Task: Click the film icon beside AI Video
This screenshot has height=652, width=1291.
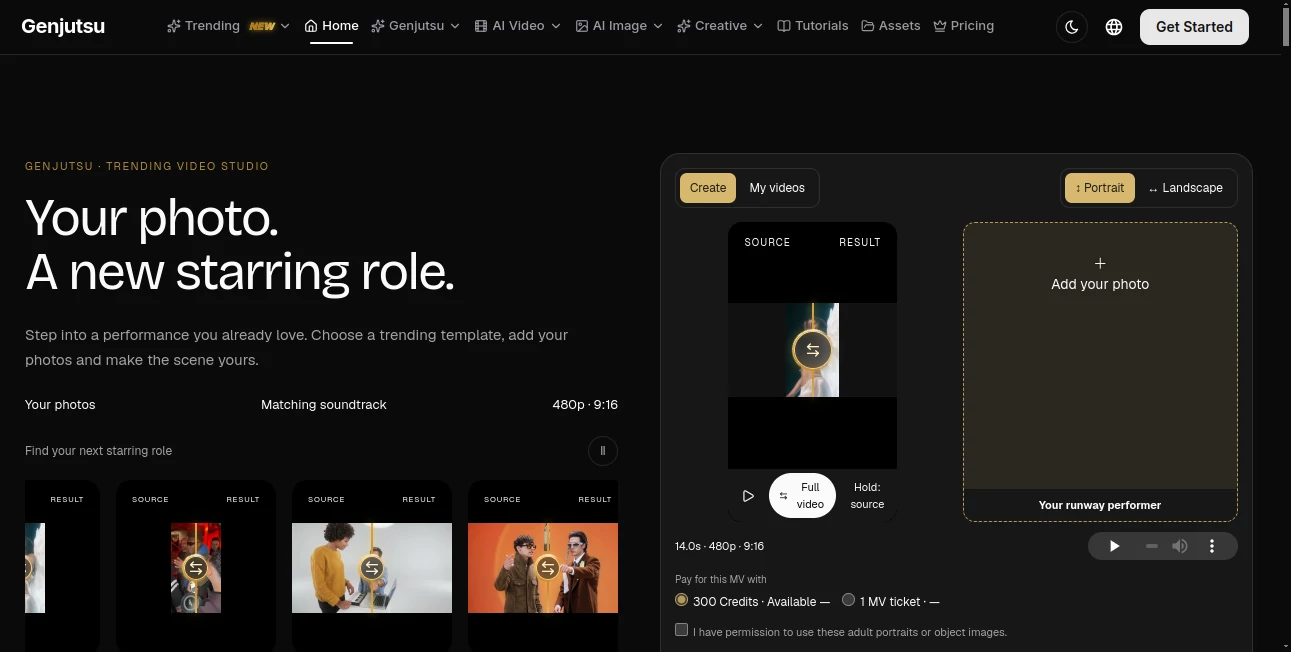Action: (x=481, y=26)
